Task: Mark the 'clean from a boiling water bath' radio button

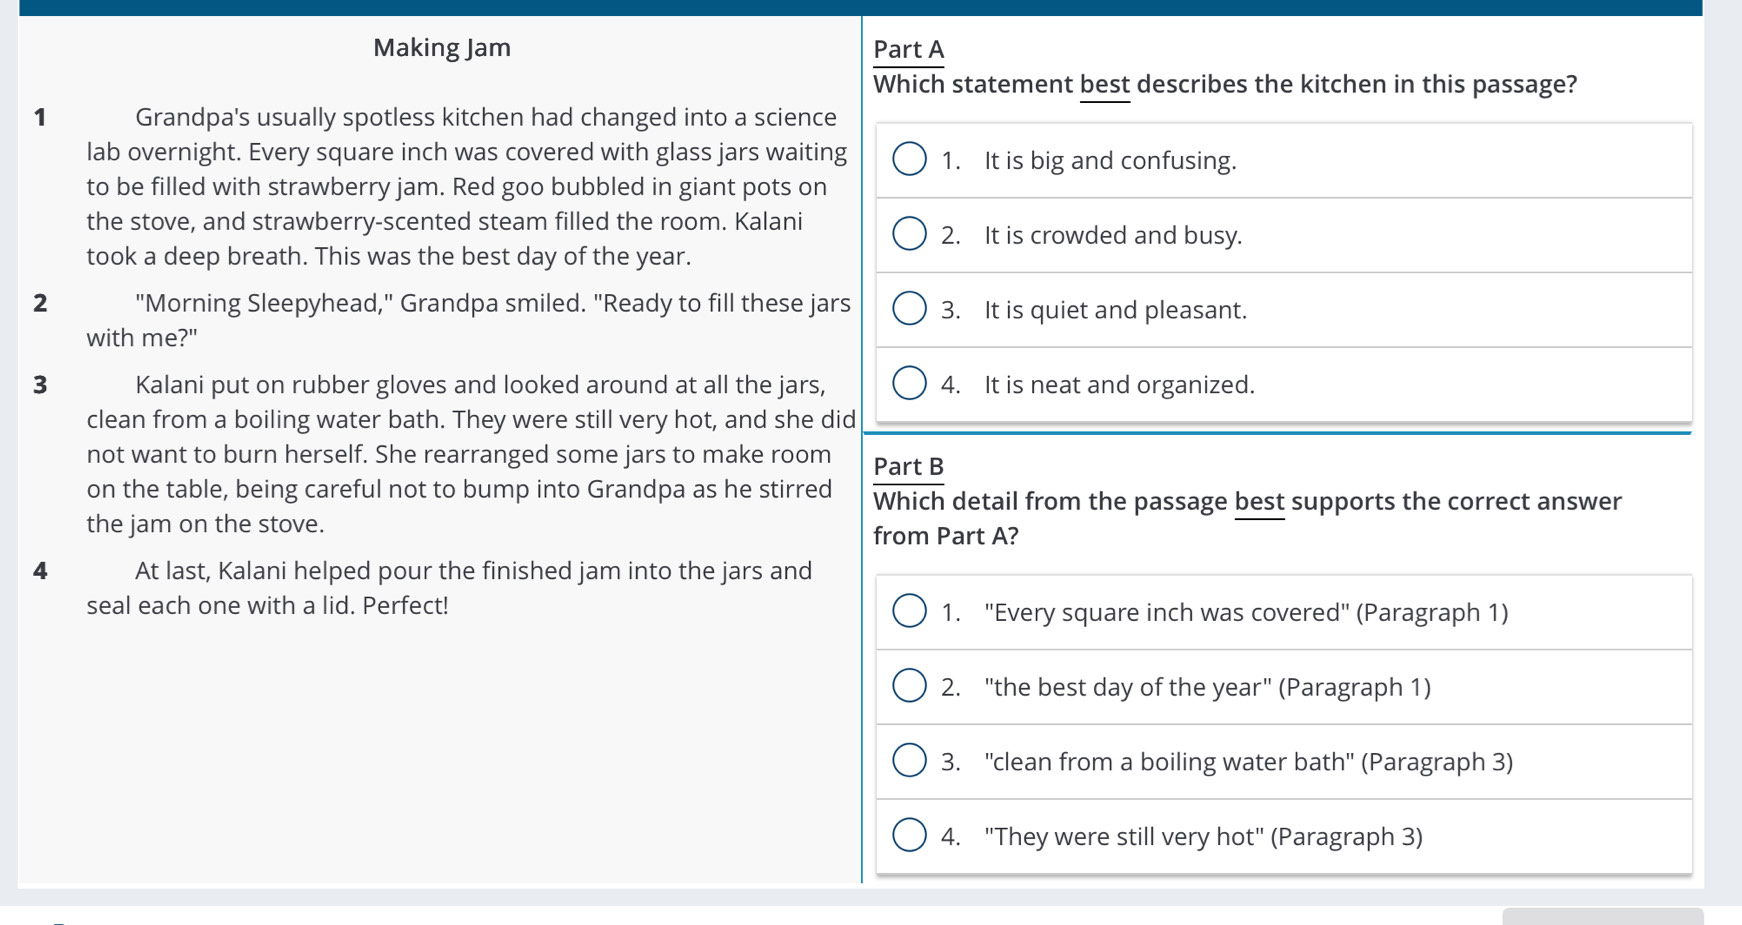Action: [909, 760]
